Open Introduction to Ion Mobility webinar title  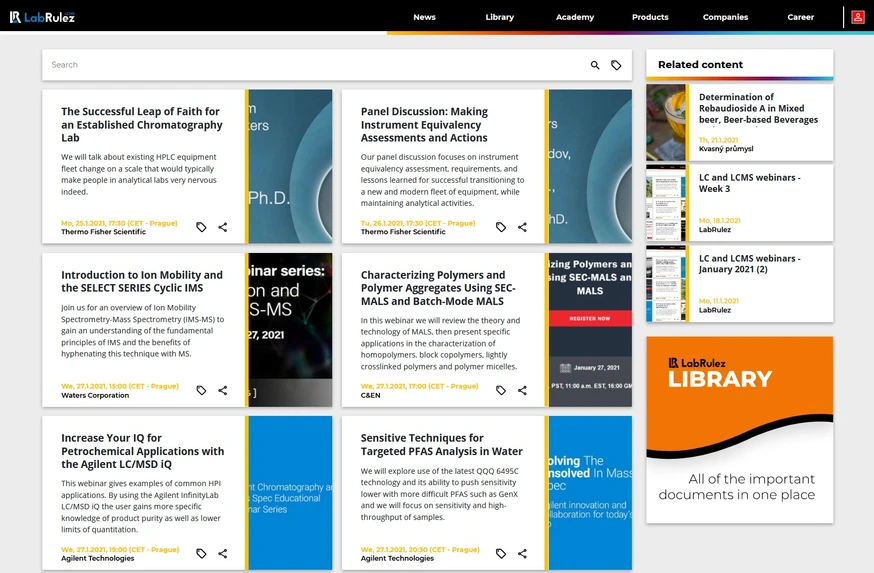tap(142, 281)
